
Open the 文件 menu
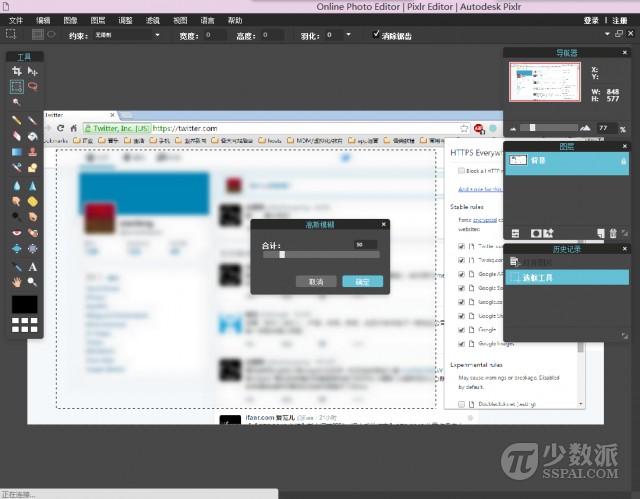tap(16, 20)
